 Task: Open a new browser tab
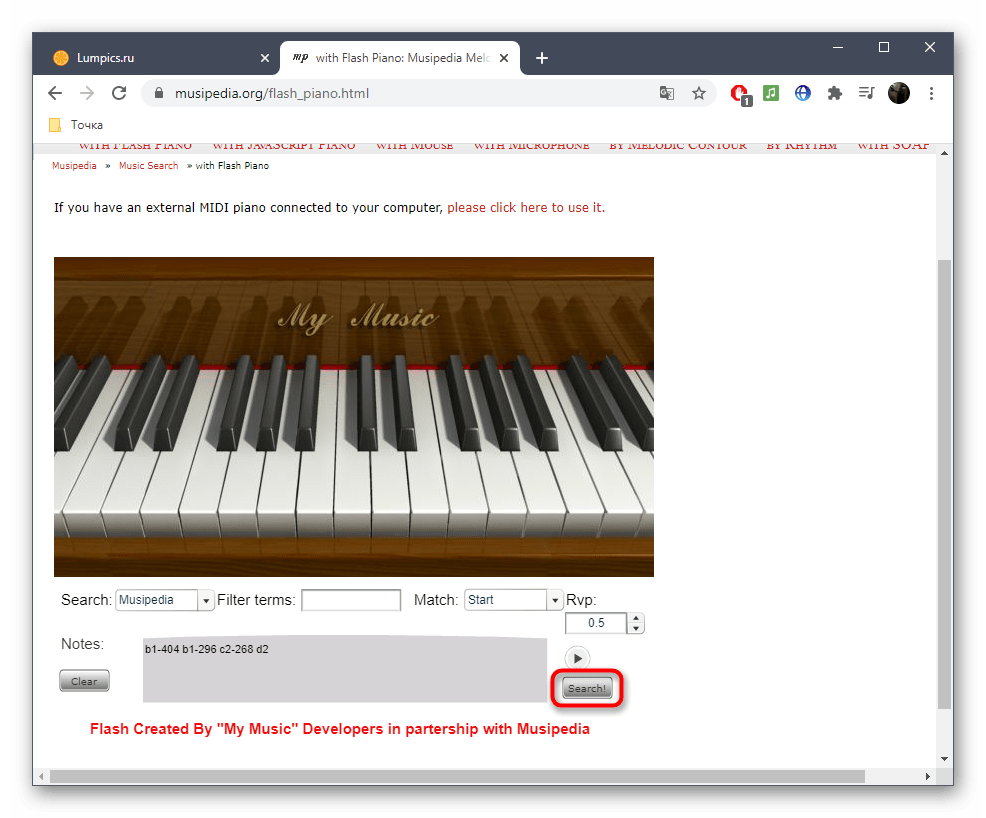click(x=542, y=58)
